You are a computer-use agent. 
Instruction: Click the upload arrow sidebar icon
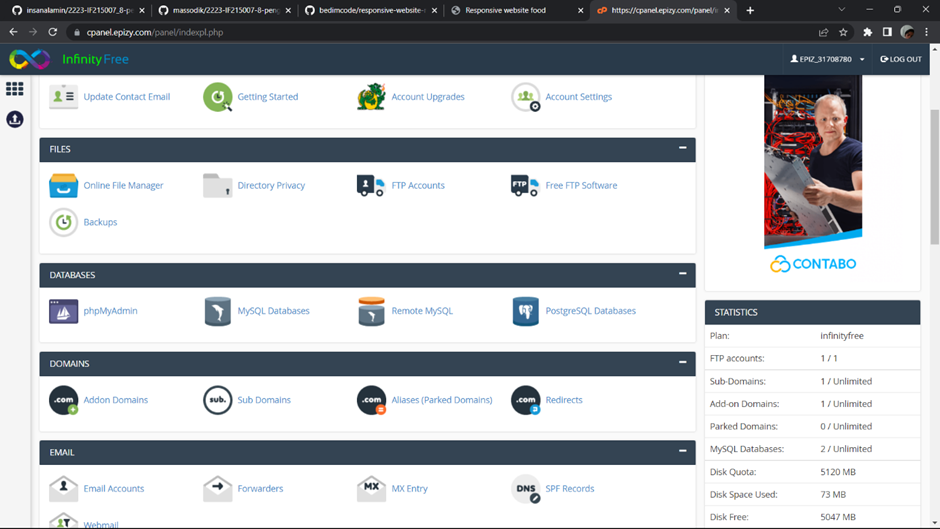coord(14,119)
